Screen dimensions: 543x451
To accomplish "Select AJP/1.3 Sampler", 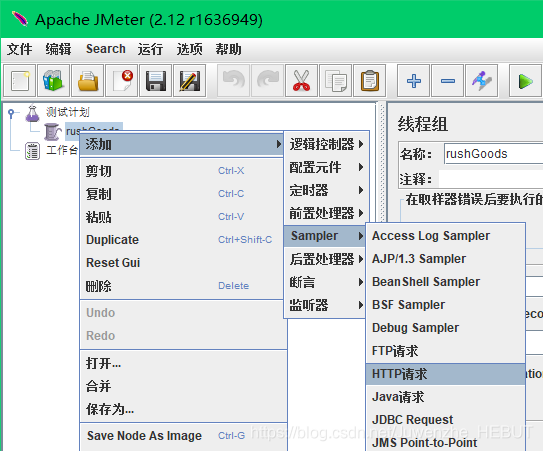I will [x=446, y=259].
